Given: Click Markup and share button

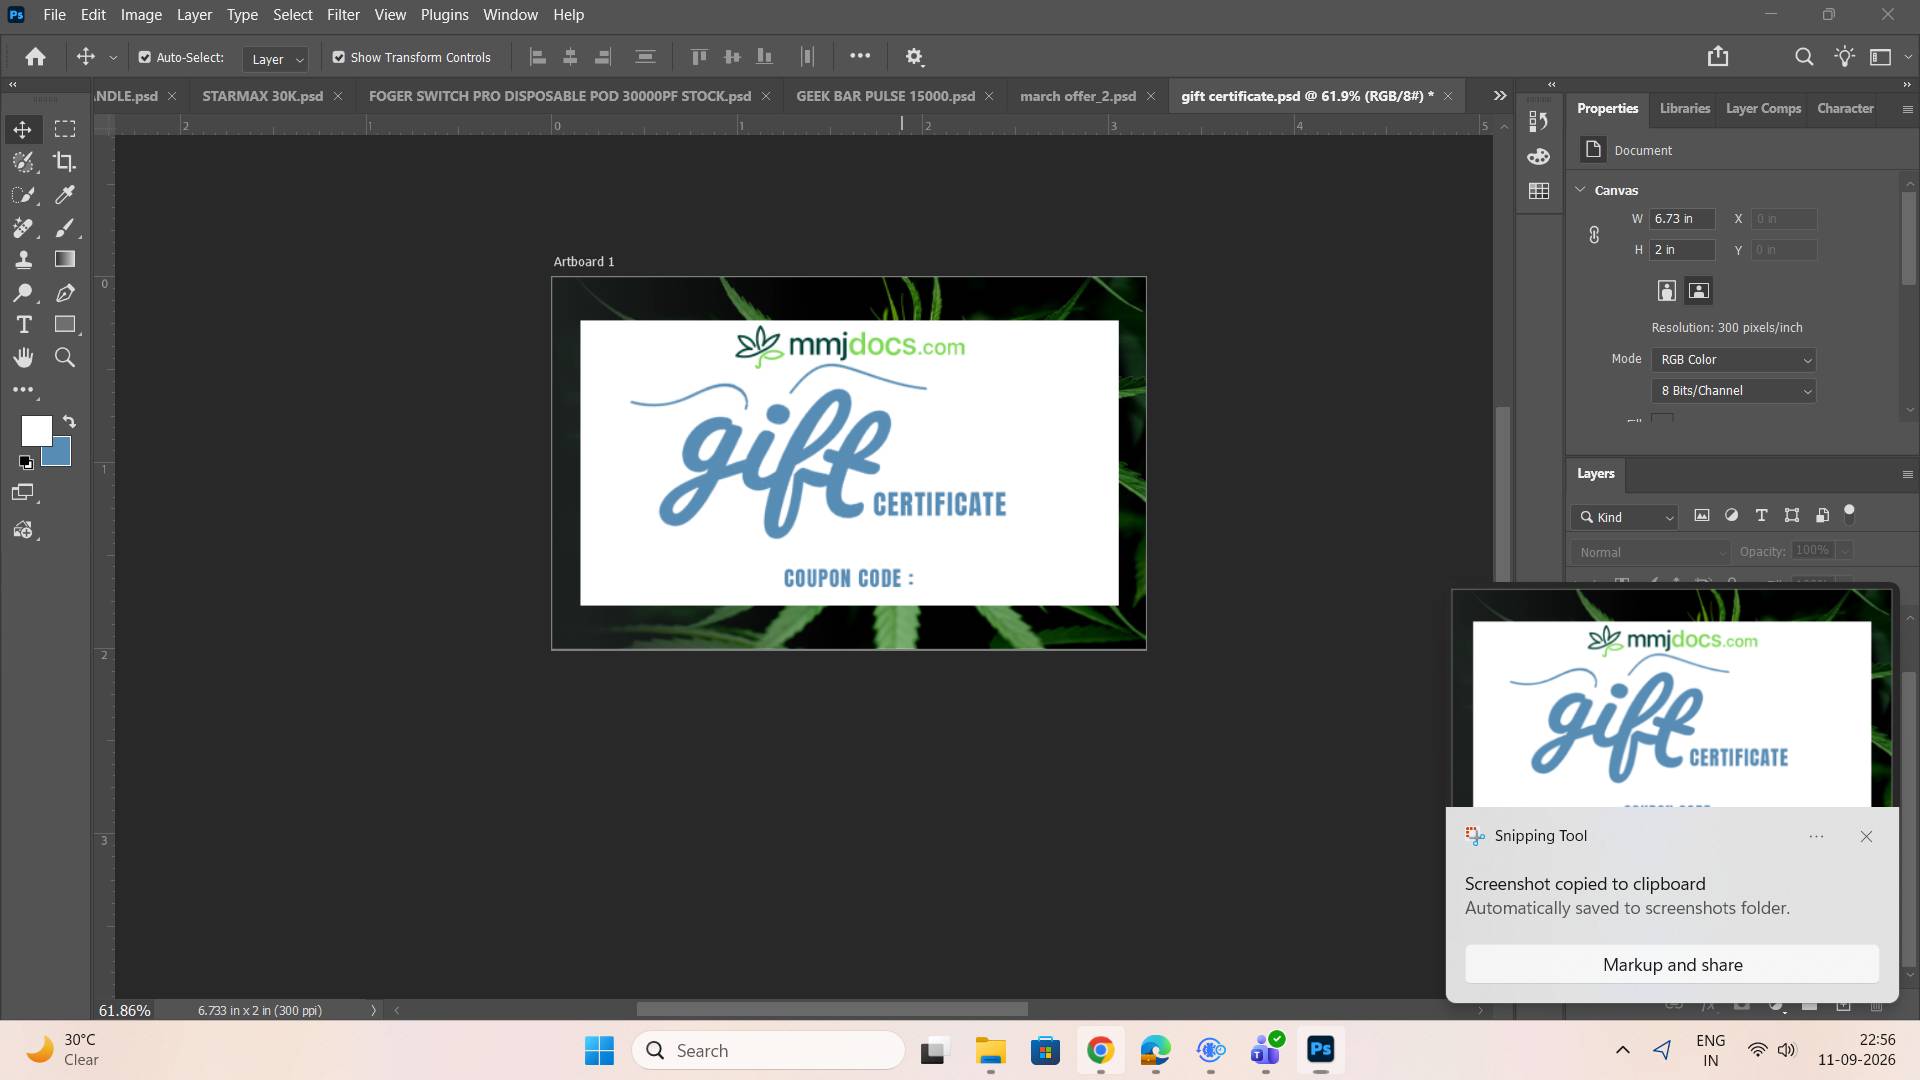Looking at the screenshot, I should coord(1672,965).
